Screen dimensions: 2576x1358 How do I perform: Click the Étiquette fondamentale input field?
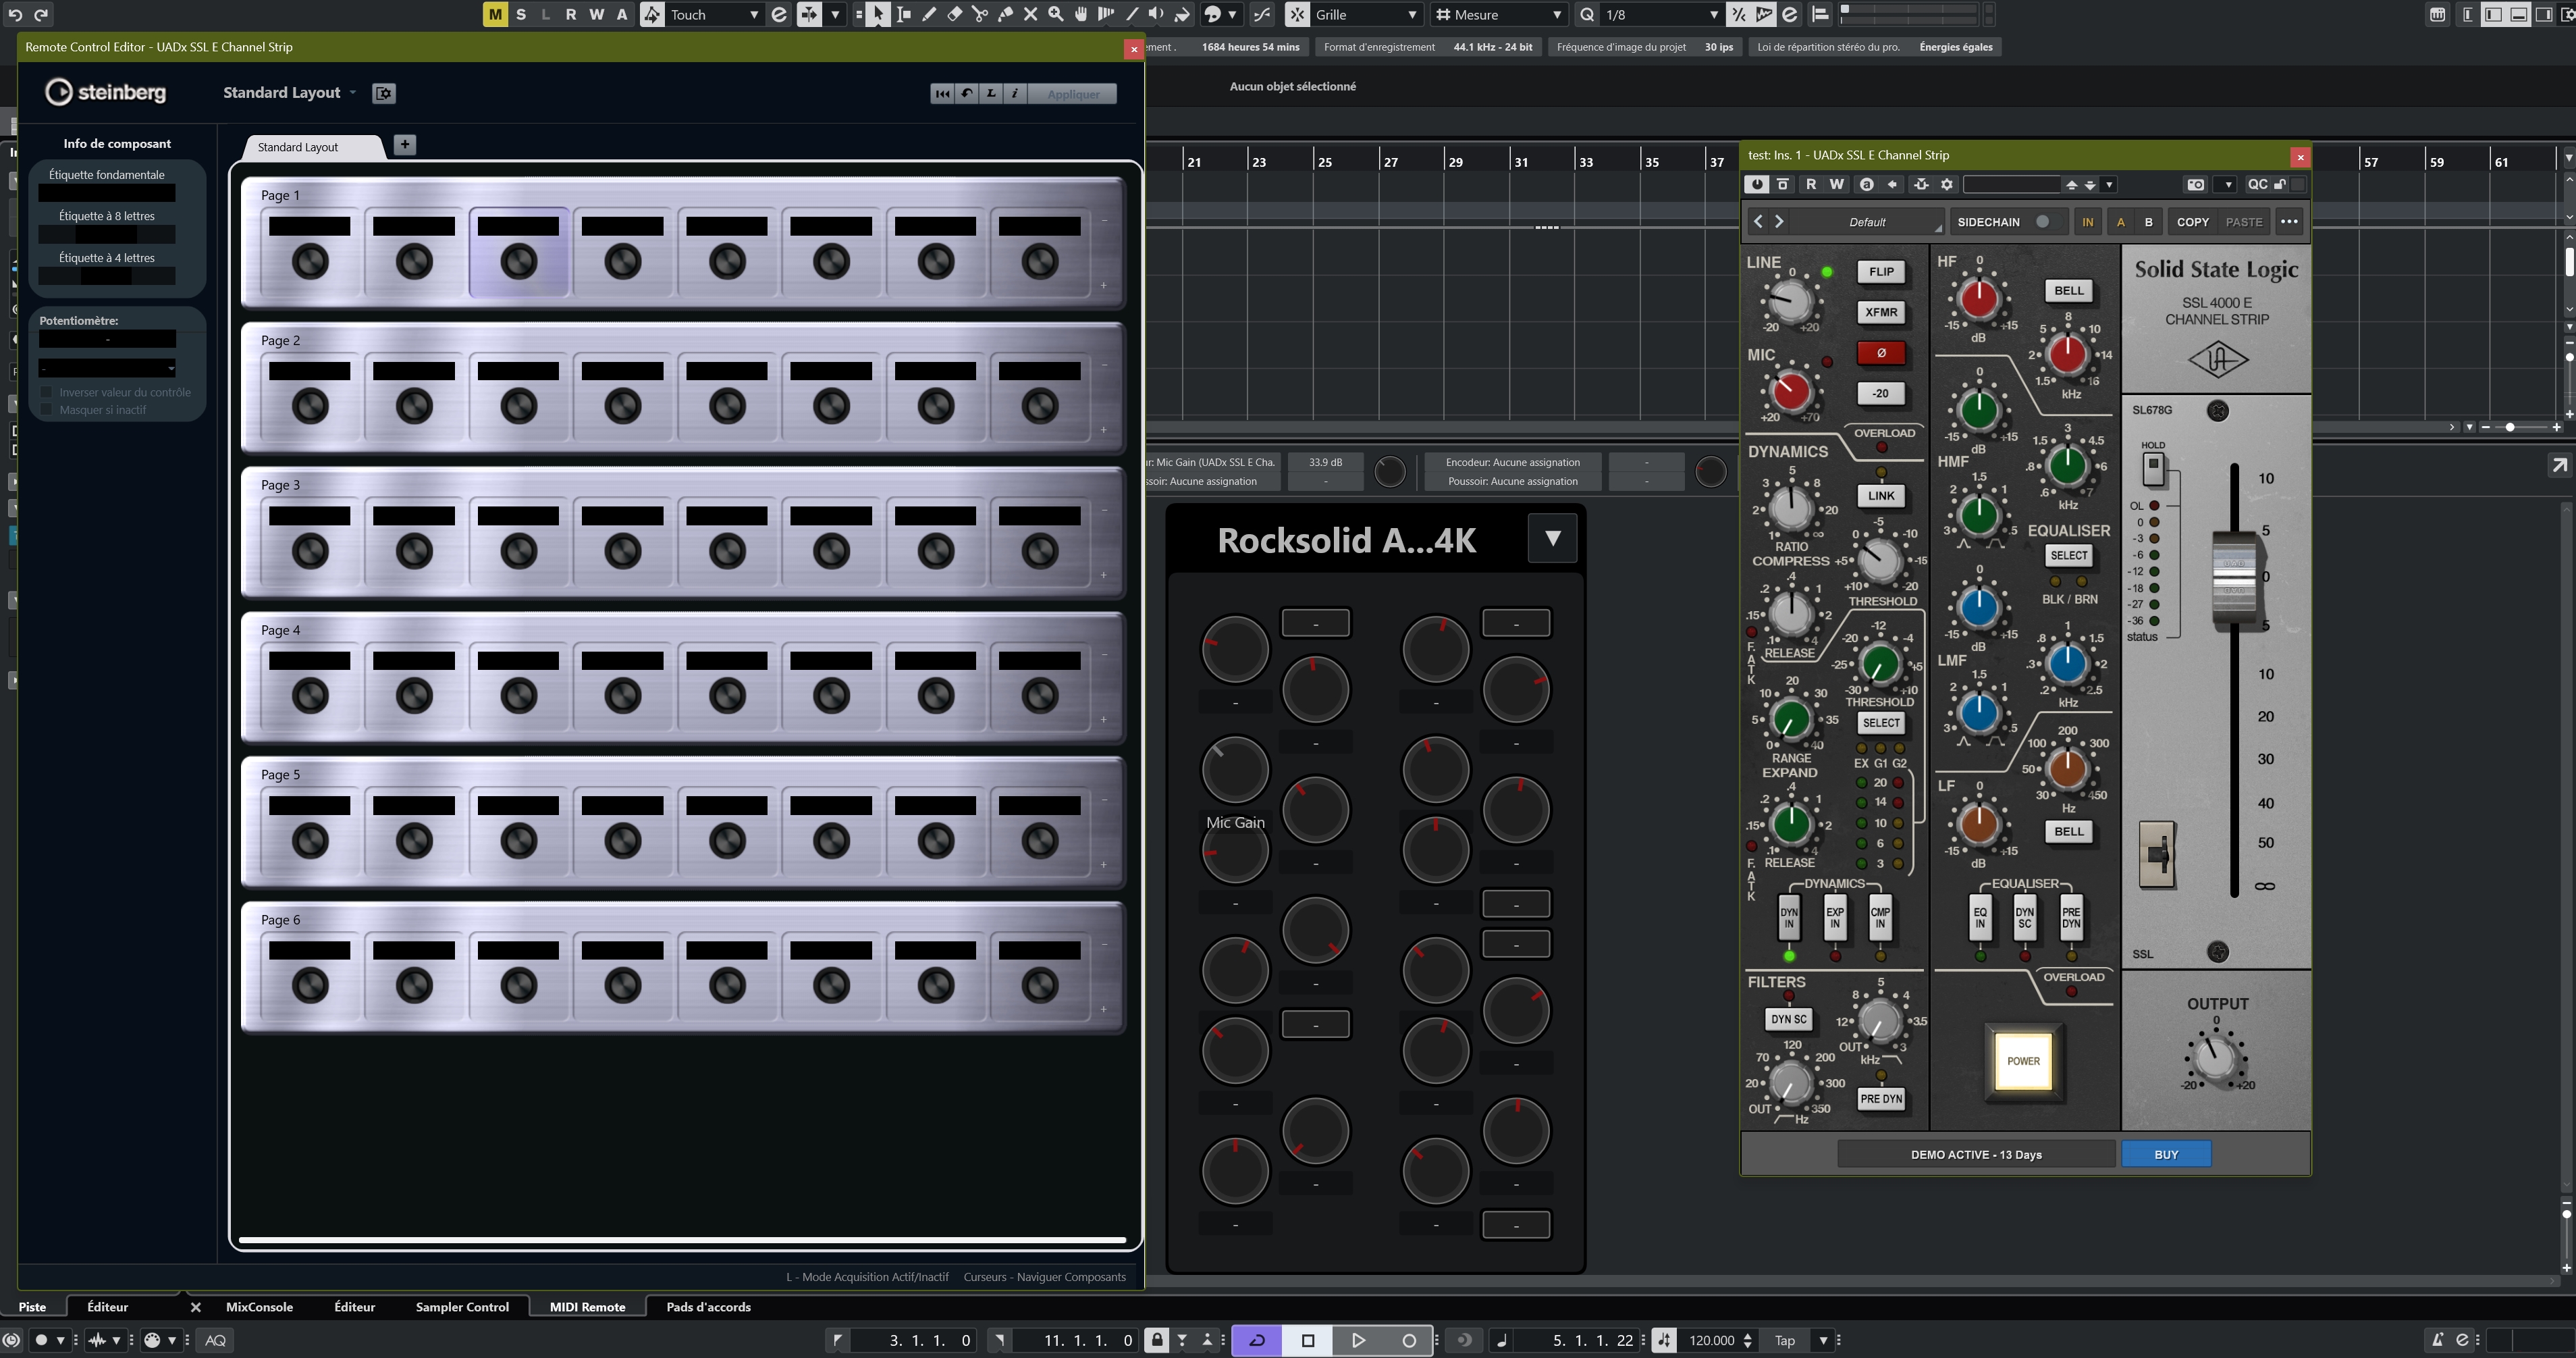coord(107,193)
